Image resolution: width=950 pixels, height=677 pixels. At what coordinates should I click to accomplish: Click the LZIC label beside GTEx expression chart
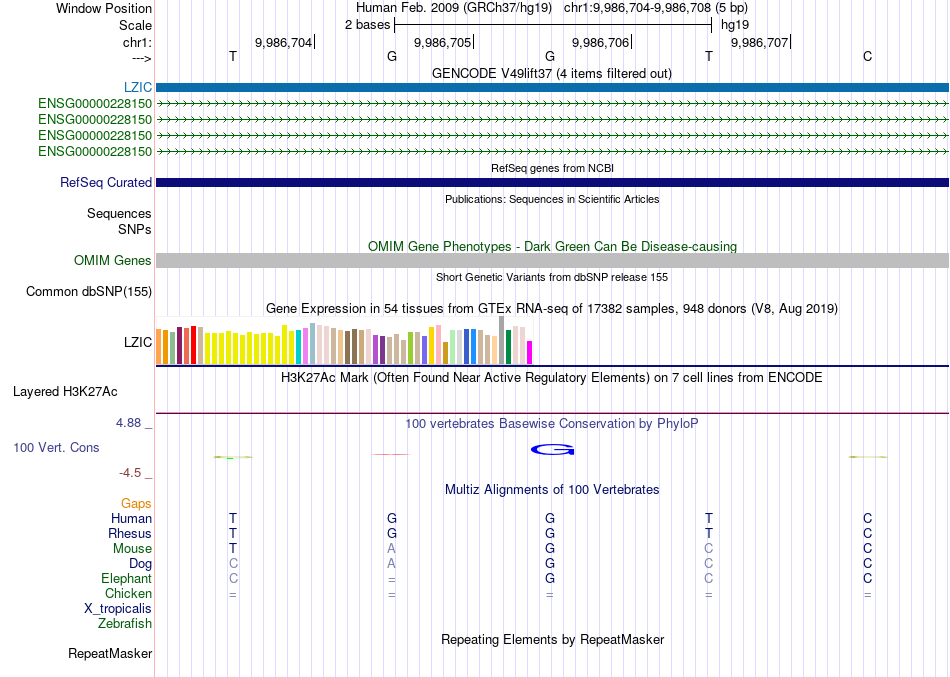tap(138, 342)
